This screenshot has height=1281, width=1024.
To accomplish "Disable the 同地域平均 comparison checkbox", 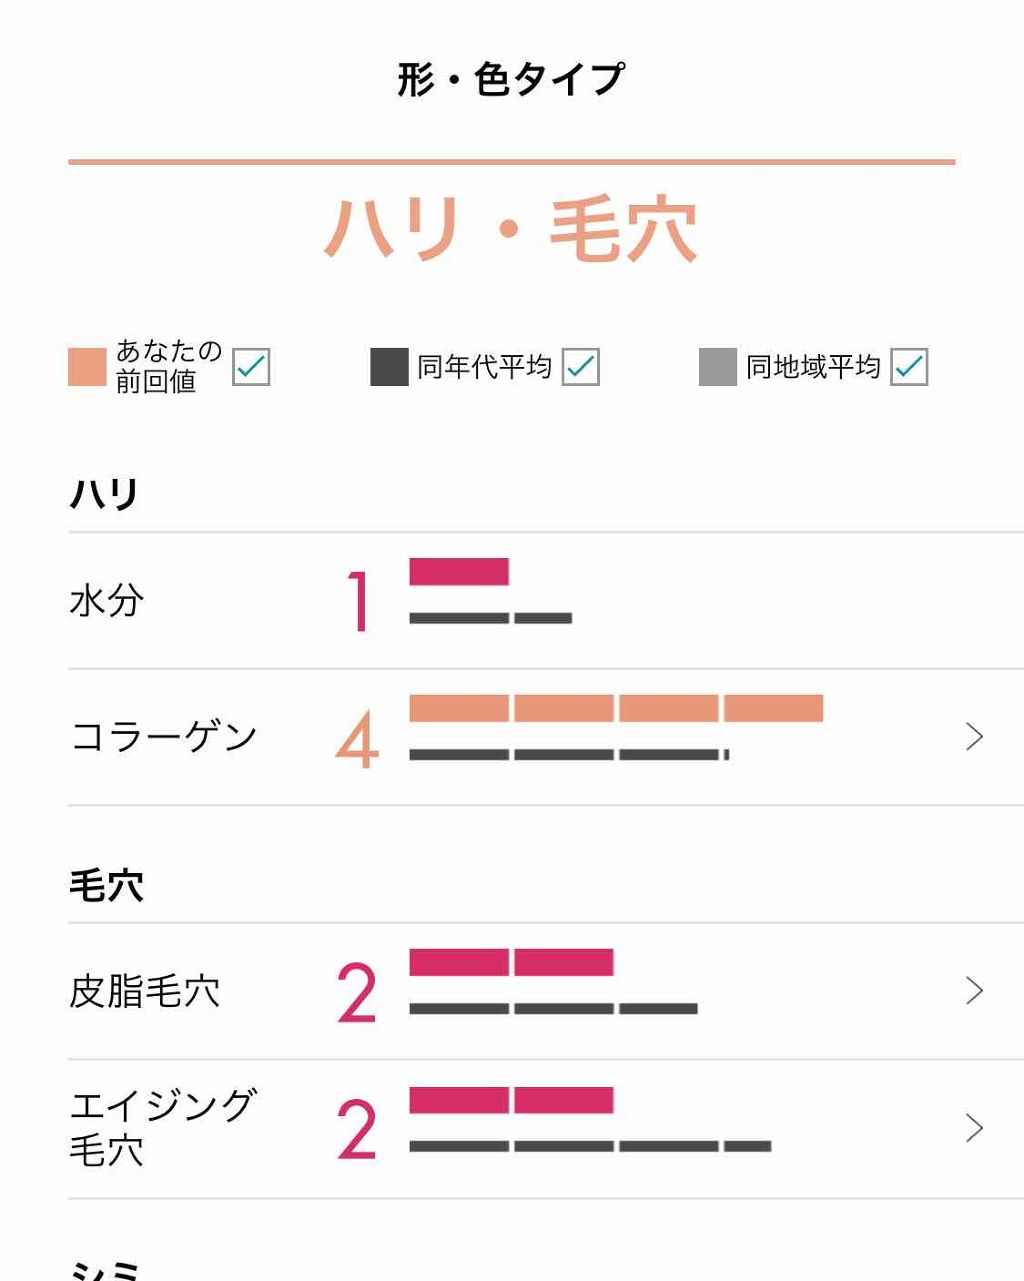I will [908, 368].
